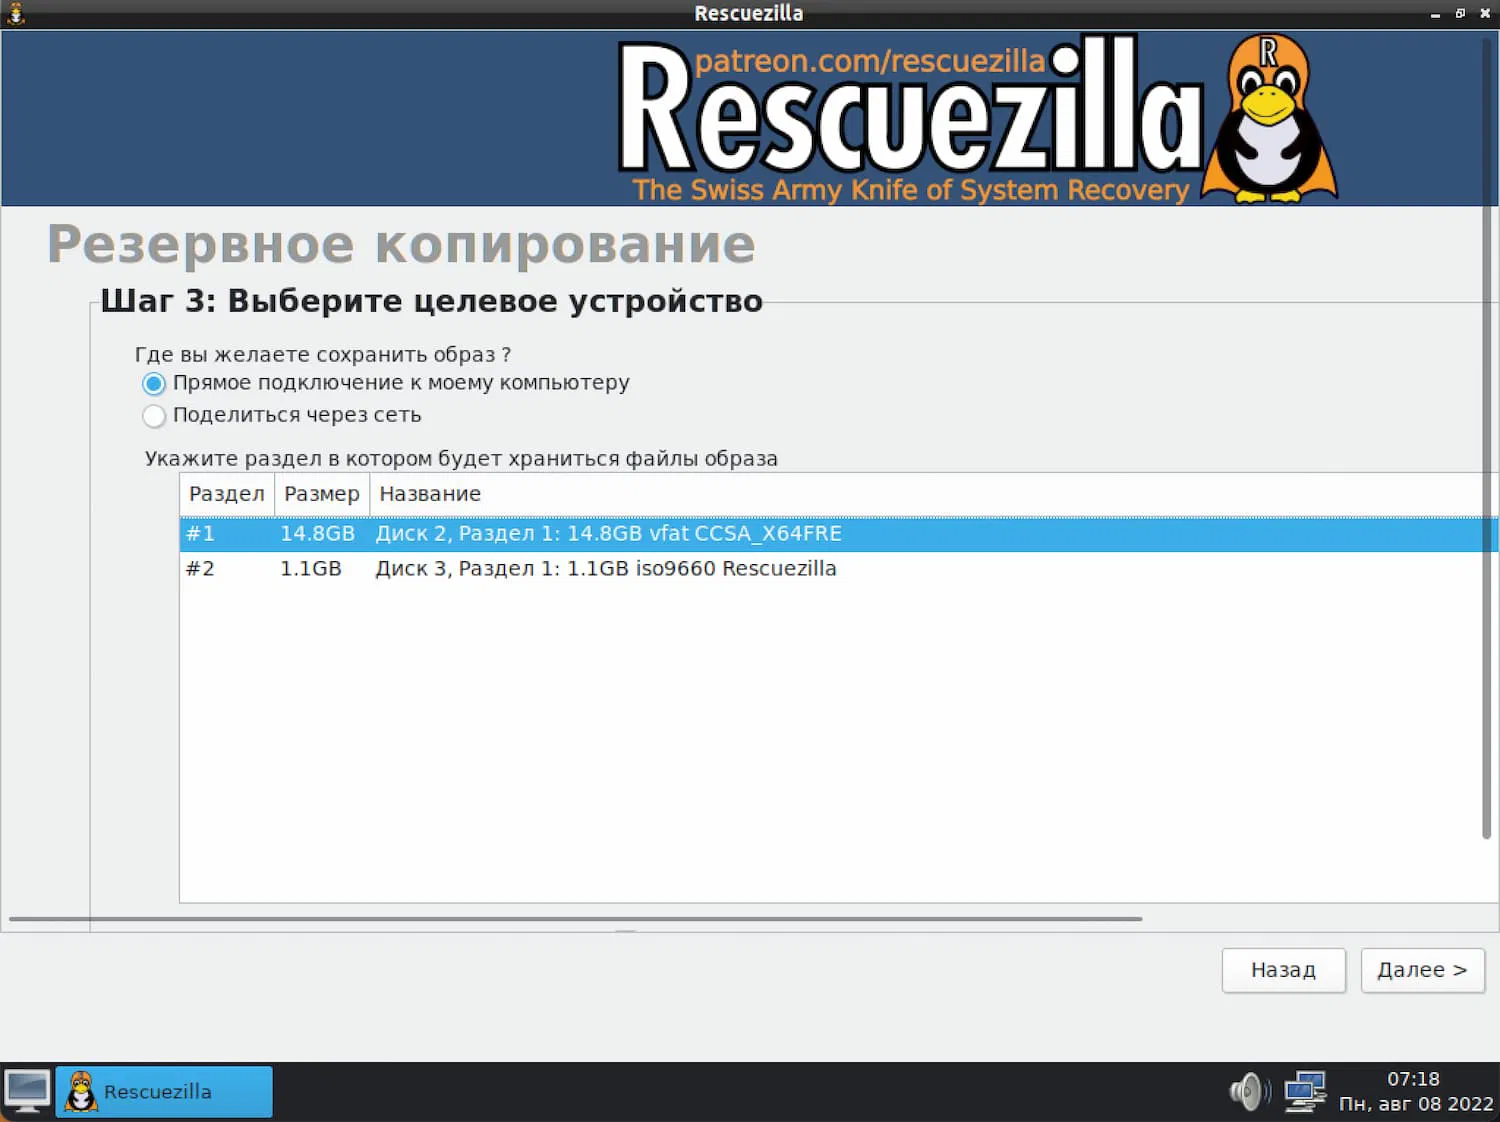Click the horizontal scrollbar at the bottom

575,918
